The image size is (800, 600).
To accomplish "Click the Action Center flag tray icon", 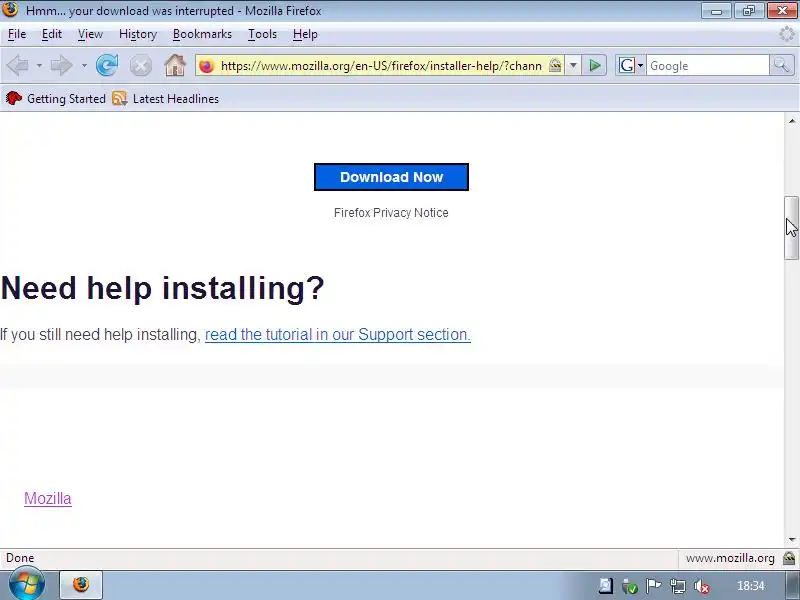I will pos(654,586).
